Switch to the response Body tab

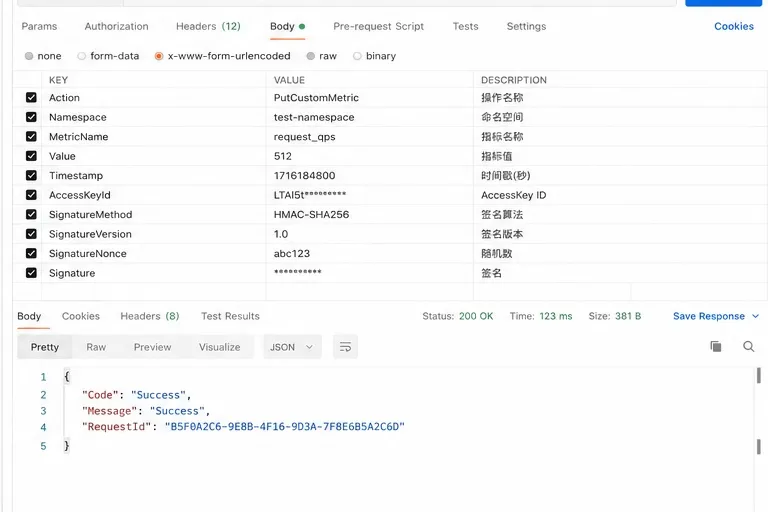pyautogui.click(x=29, y=317)
